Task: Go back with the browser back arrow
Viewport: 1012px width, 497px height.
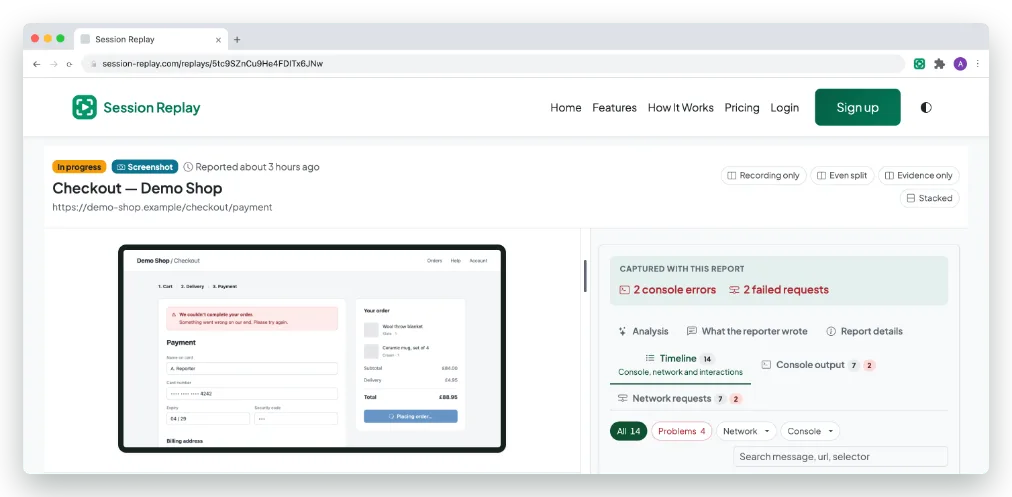Action: pos(37,64)
